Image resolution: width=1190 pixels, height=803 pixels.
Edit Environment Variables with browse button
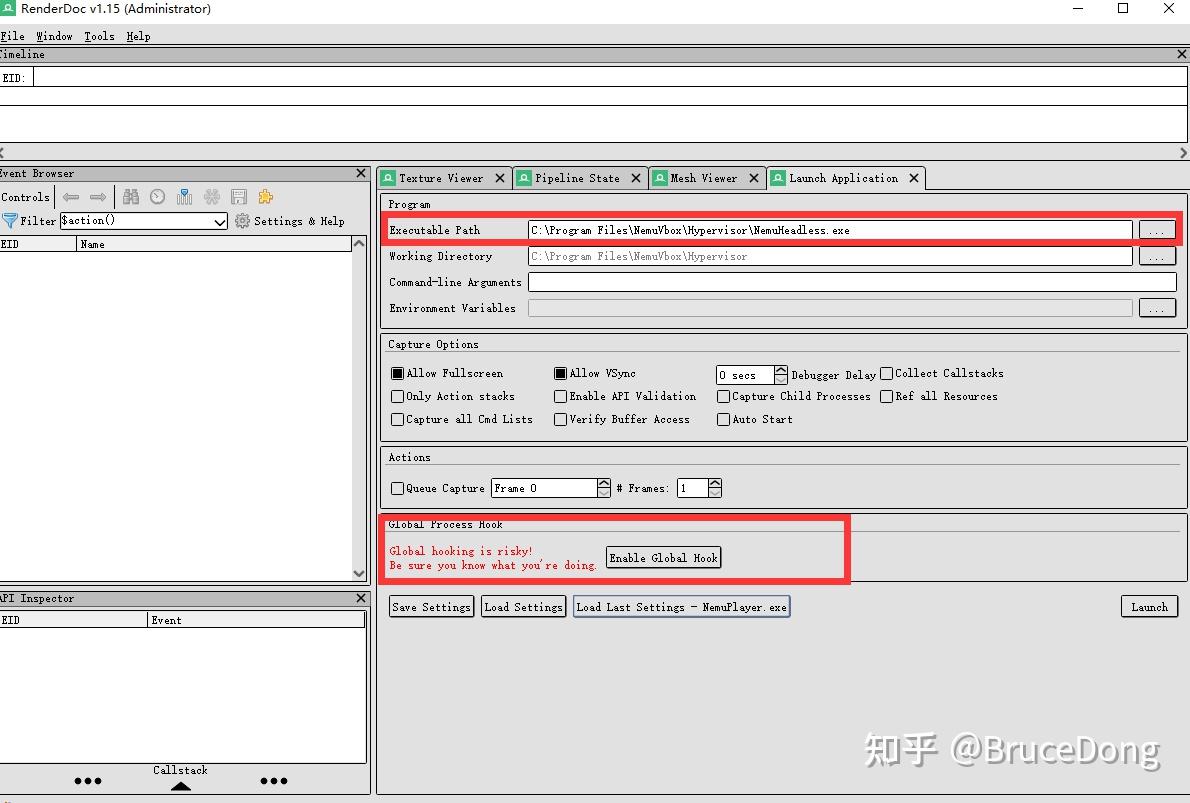click(1157, 308)
